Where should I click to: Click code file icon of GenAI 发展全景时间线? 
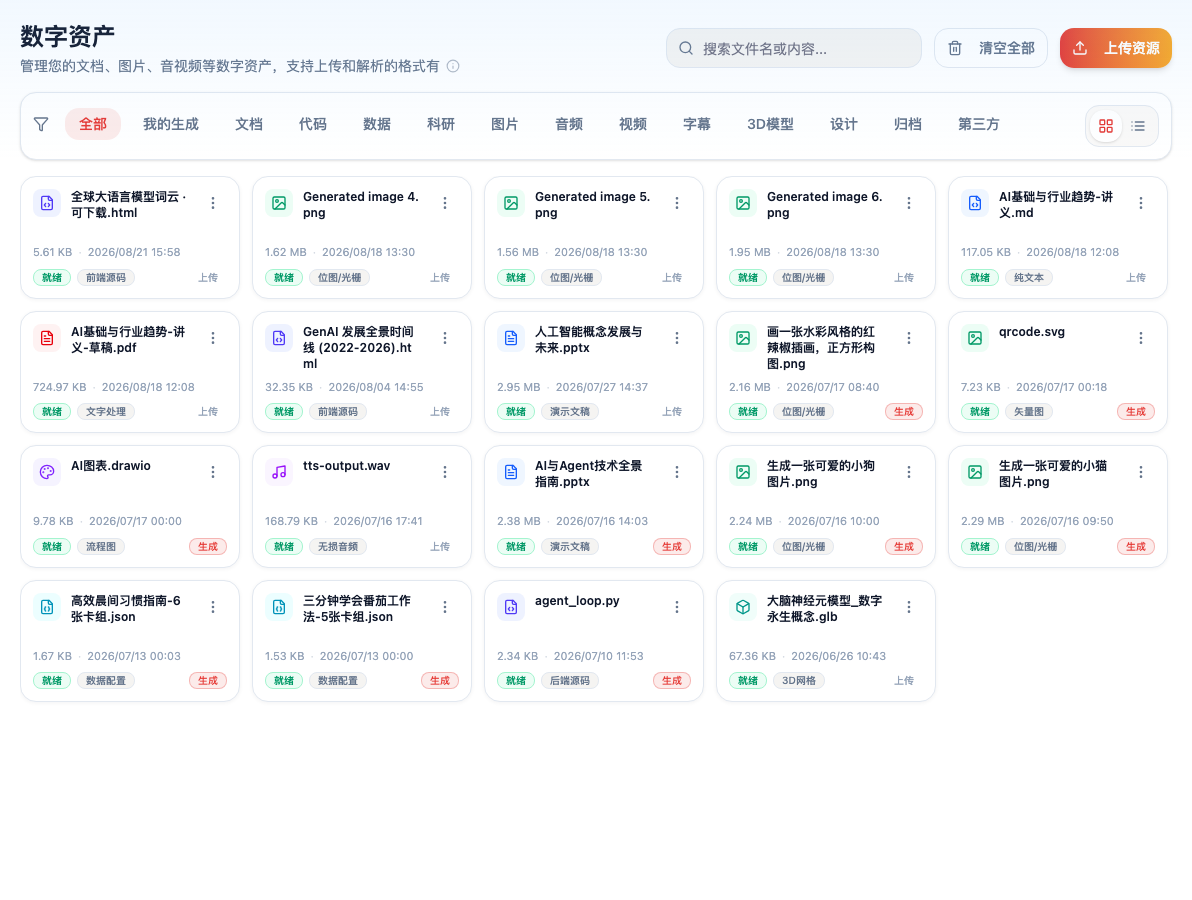tap(279, 338)
